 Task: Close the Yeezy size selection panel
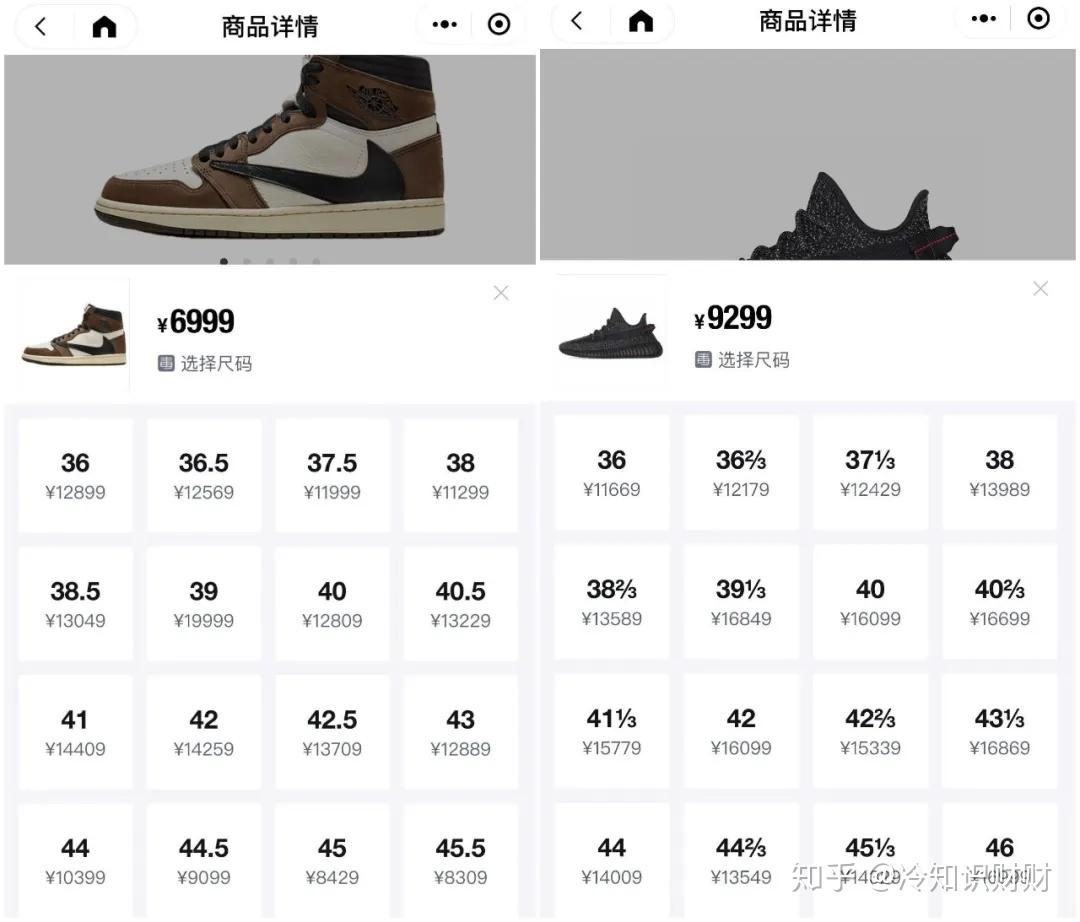tap(1041, 289)
